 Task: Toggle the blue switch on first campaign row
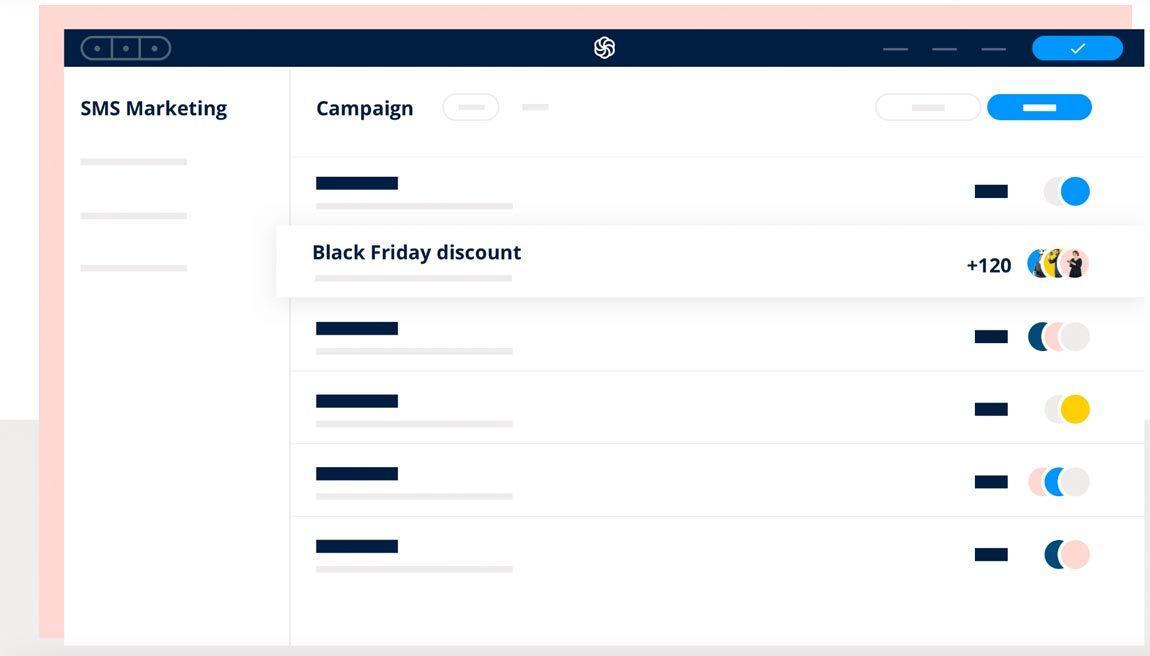(1067, 191)
